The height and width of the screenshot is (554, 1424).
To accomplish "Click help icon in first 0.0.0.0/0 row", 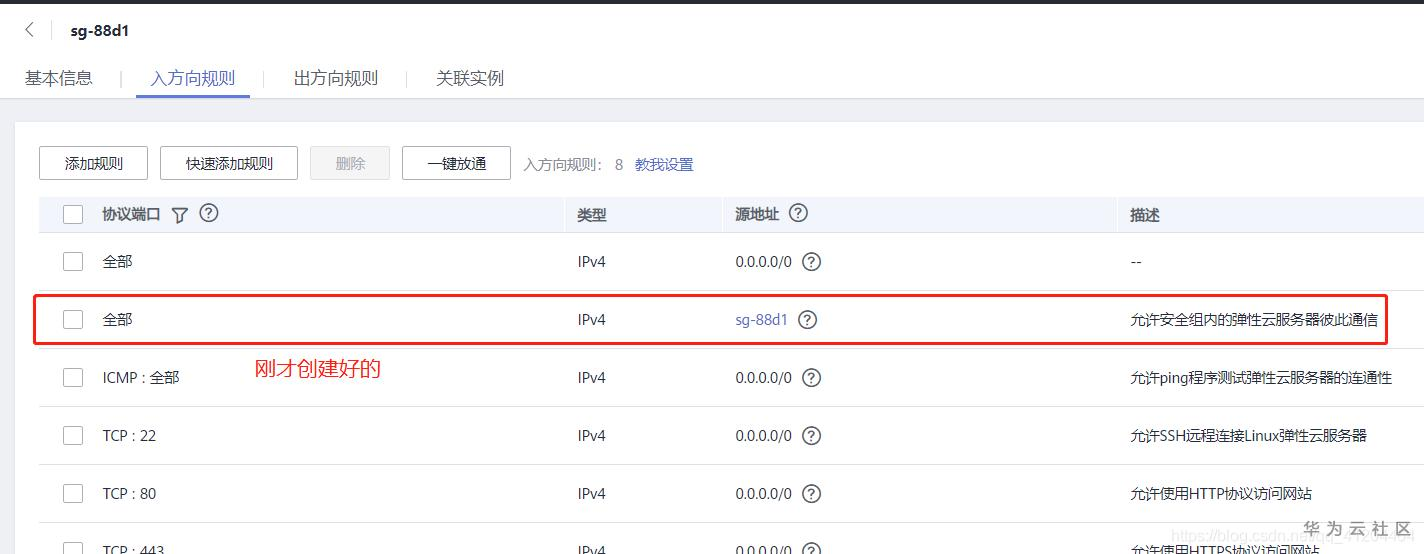I will coord(812,262).
